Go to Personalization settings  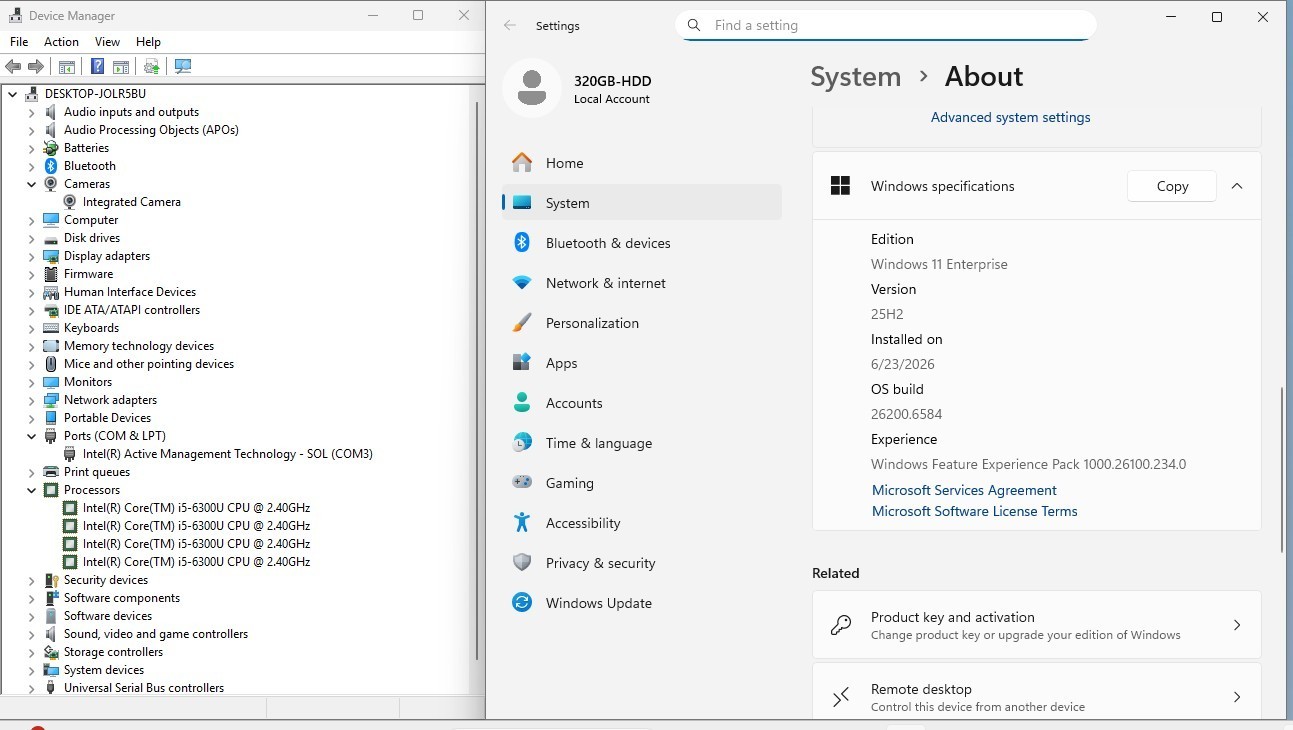[x=642, y=323]
